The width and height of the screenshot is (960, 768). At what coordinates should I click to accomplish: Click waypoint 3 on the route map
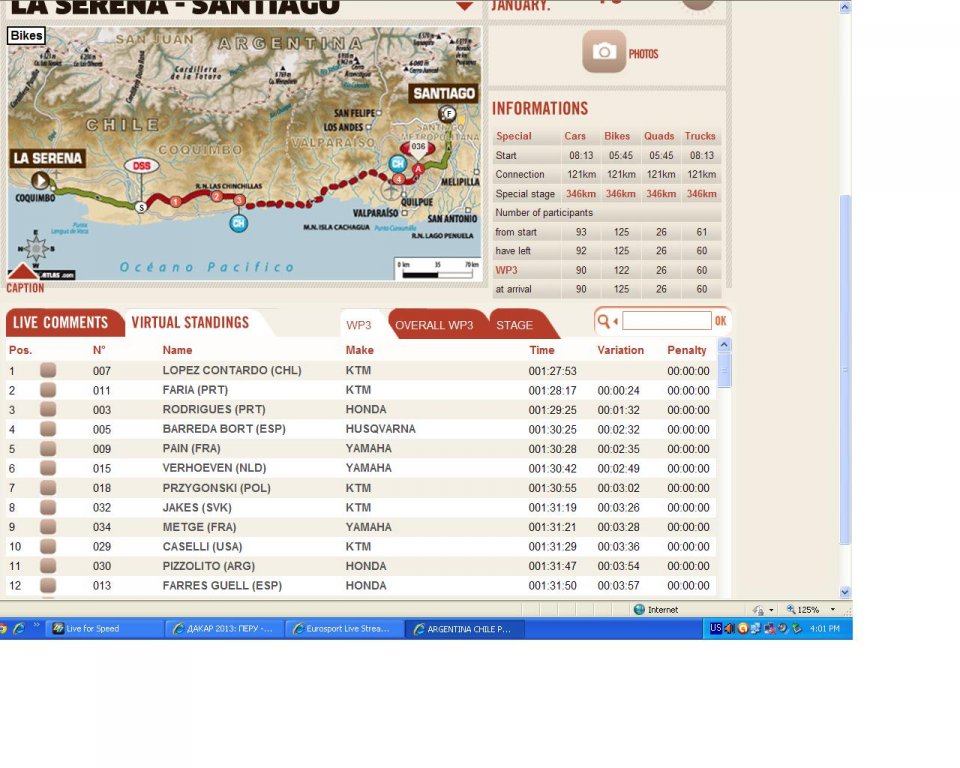click(239, 200)
